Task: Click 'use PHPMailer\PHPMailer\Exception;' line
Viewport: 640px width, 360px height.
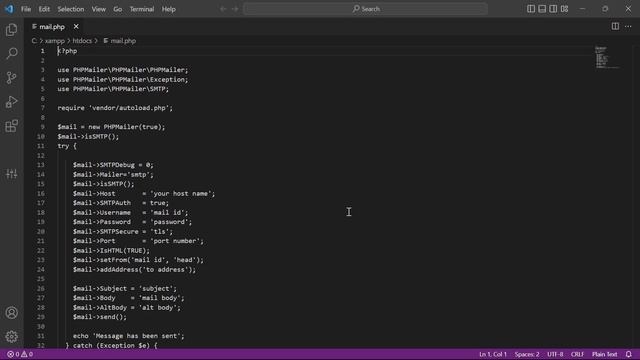Action: coord(123,80)
